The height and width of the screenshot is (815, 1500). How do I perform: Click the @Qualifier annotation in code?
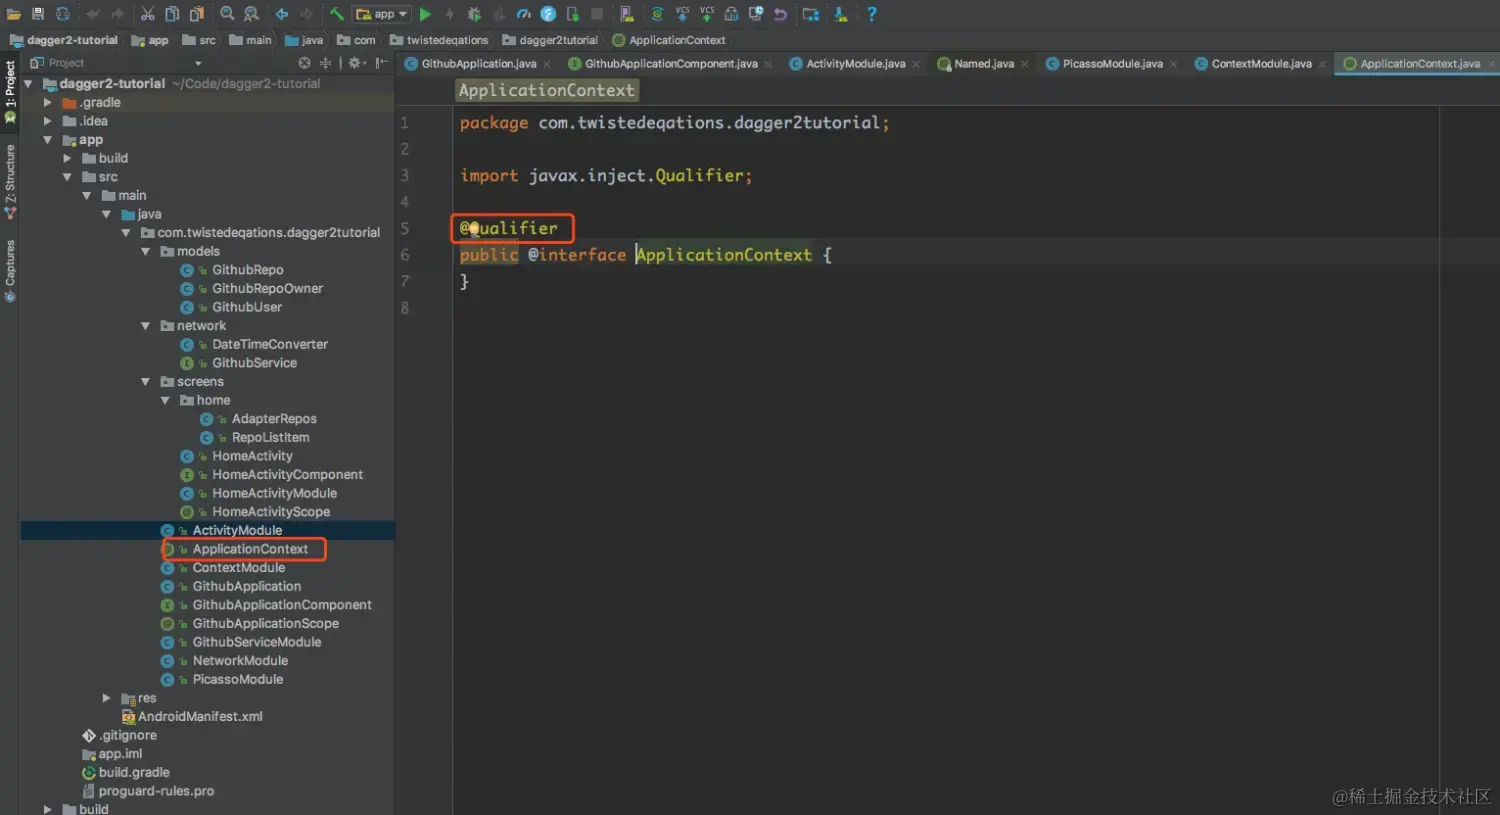point(509,228)
